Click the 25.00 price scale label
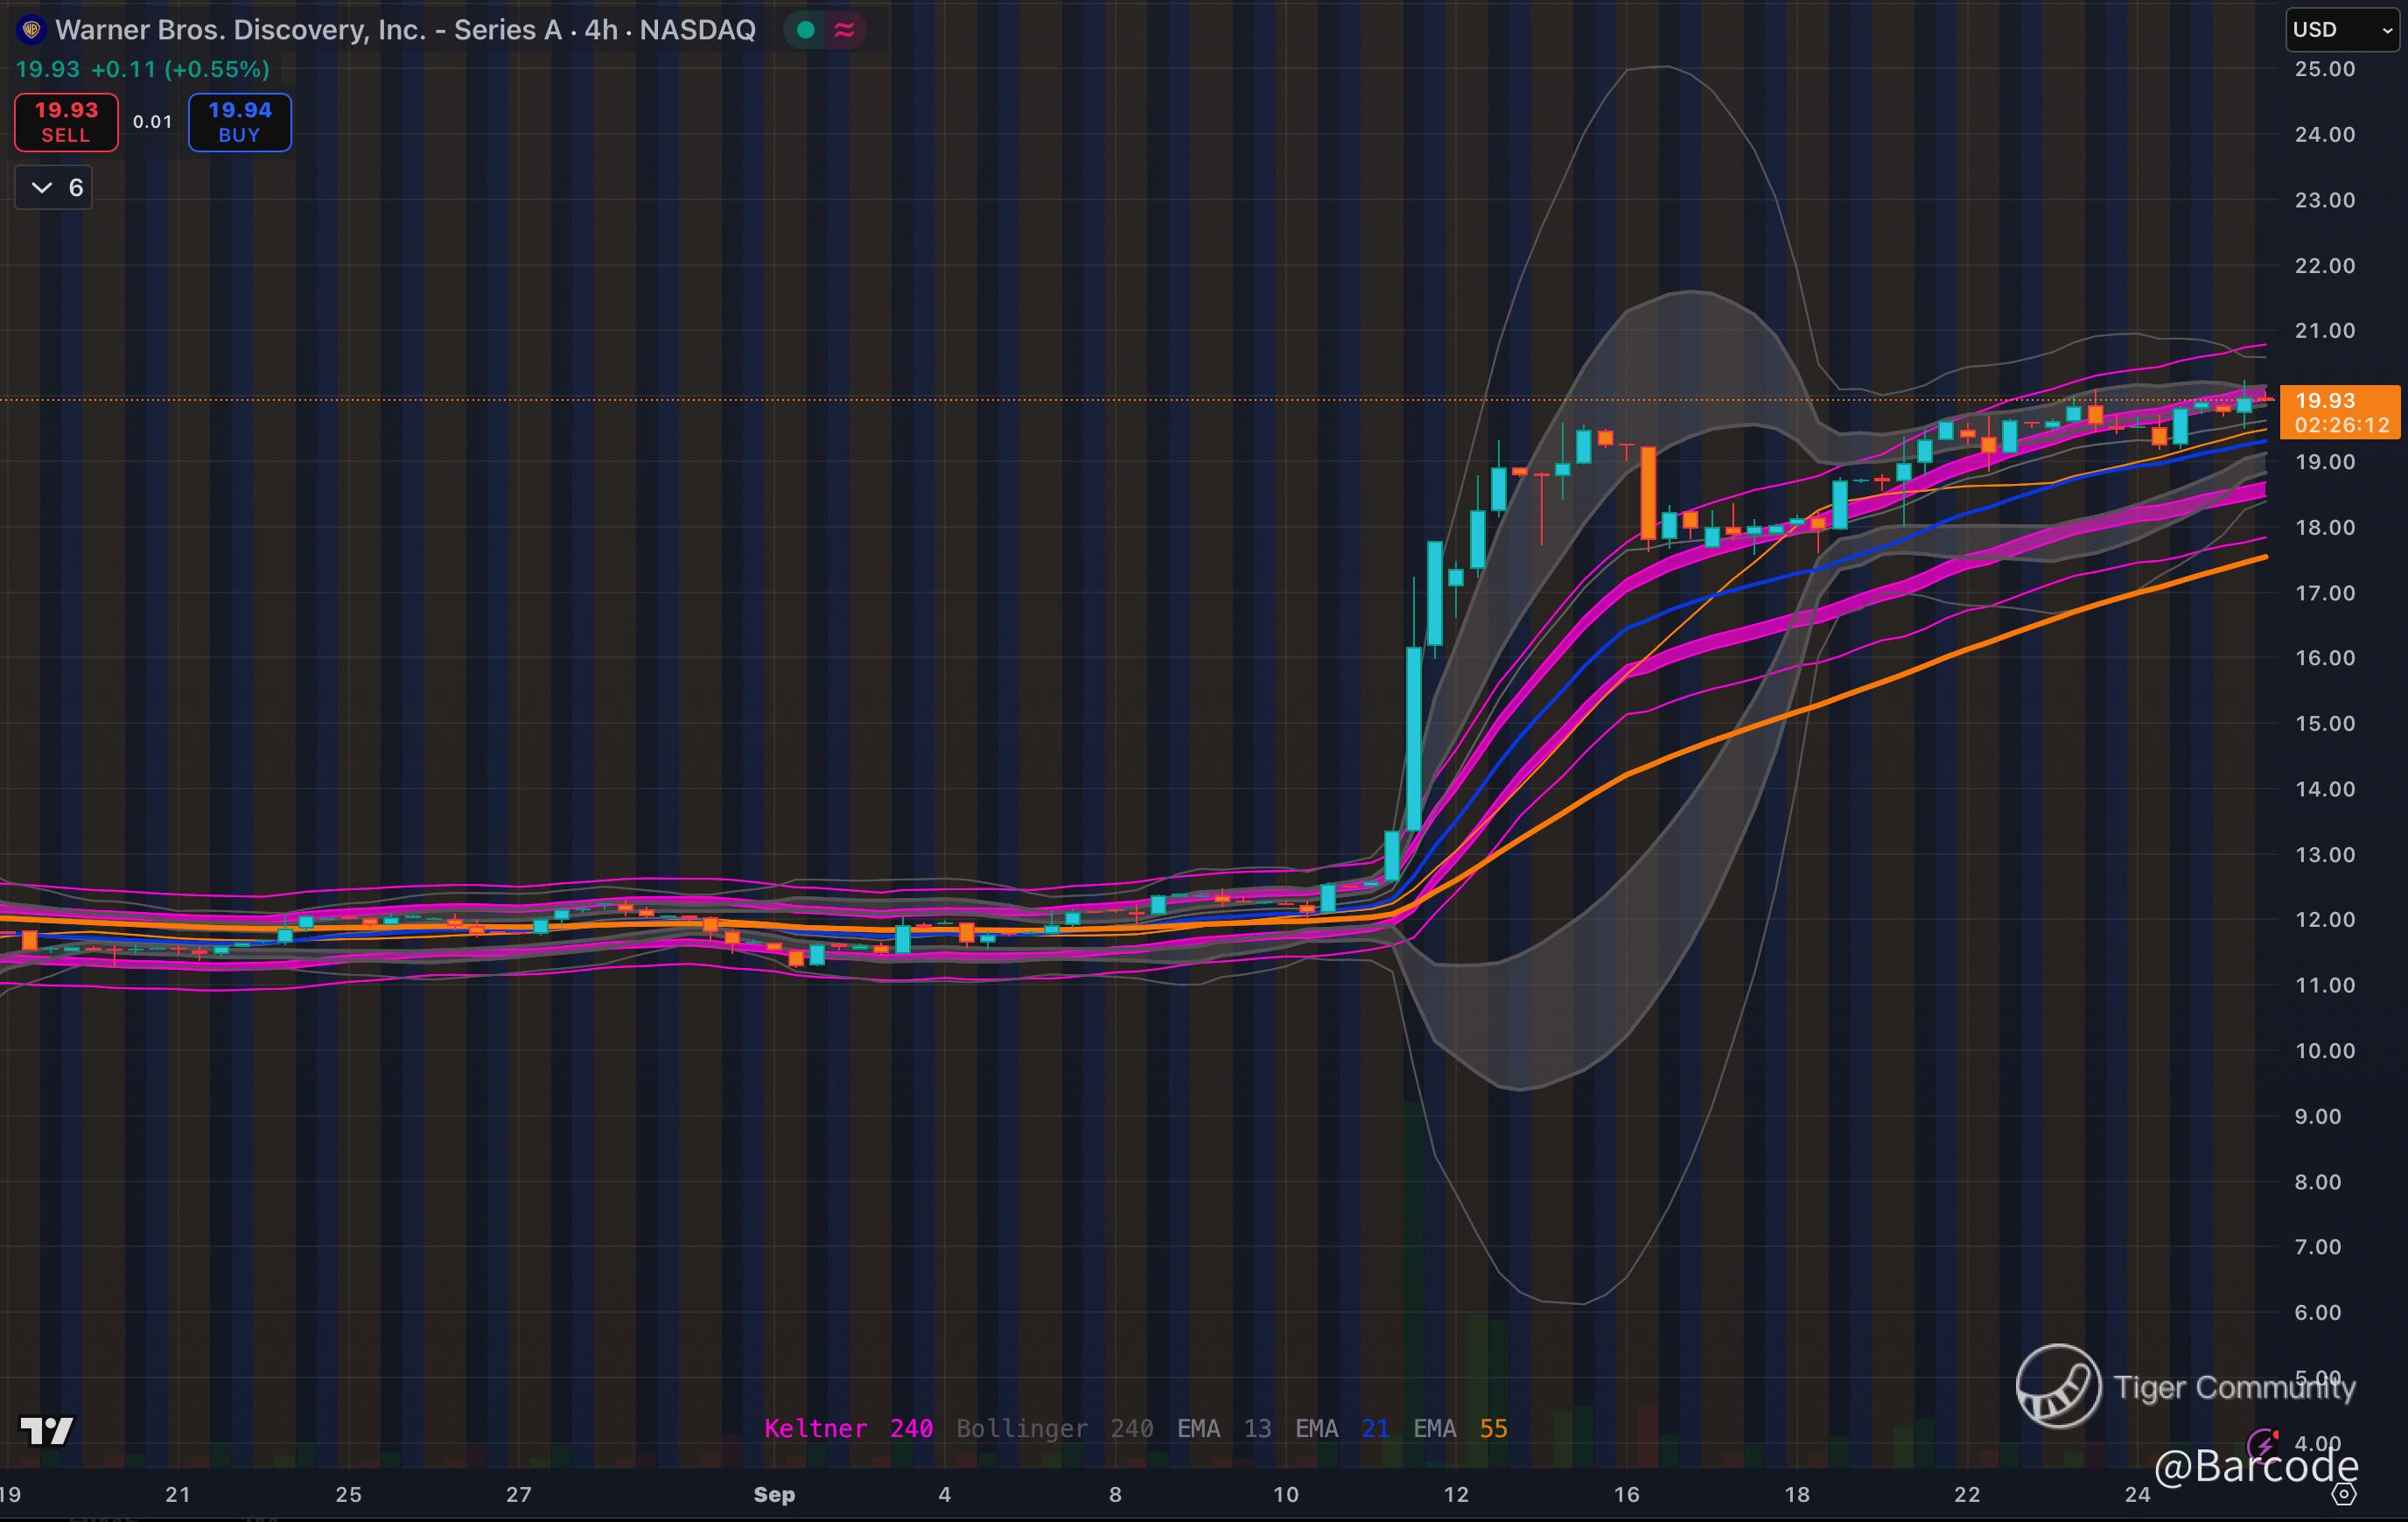 tap(2324, 69)
